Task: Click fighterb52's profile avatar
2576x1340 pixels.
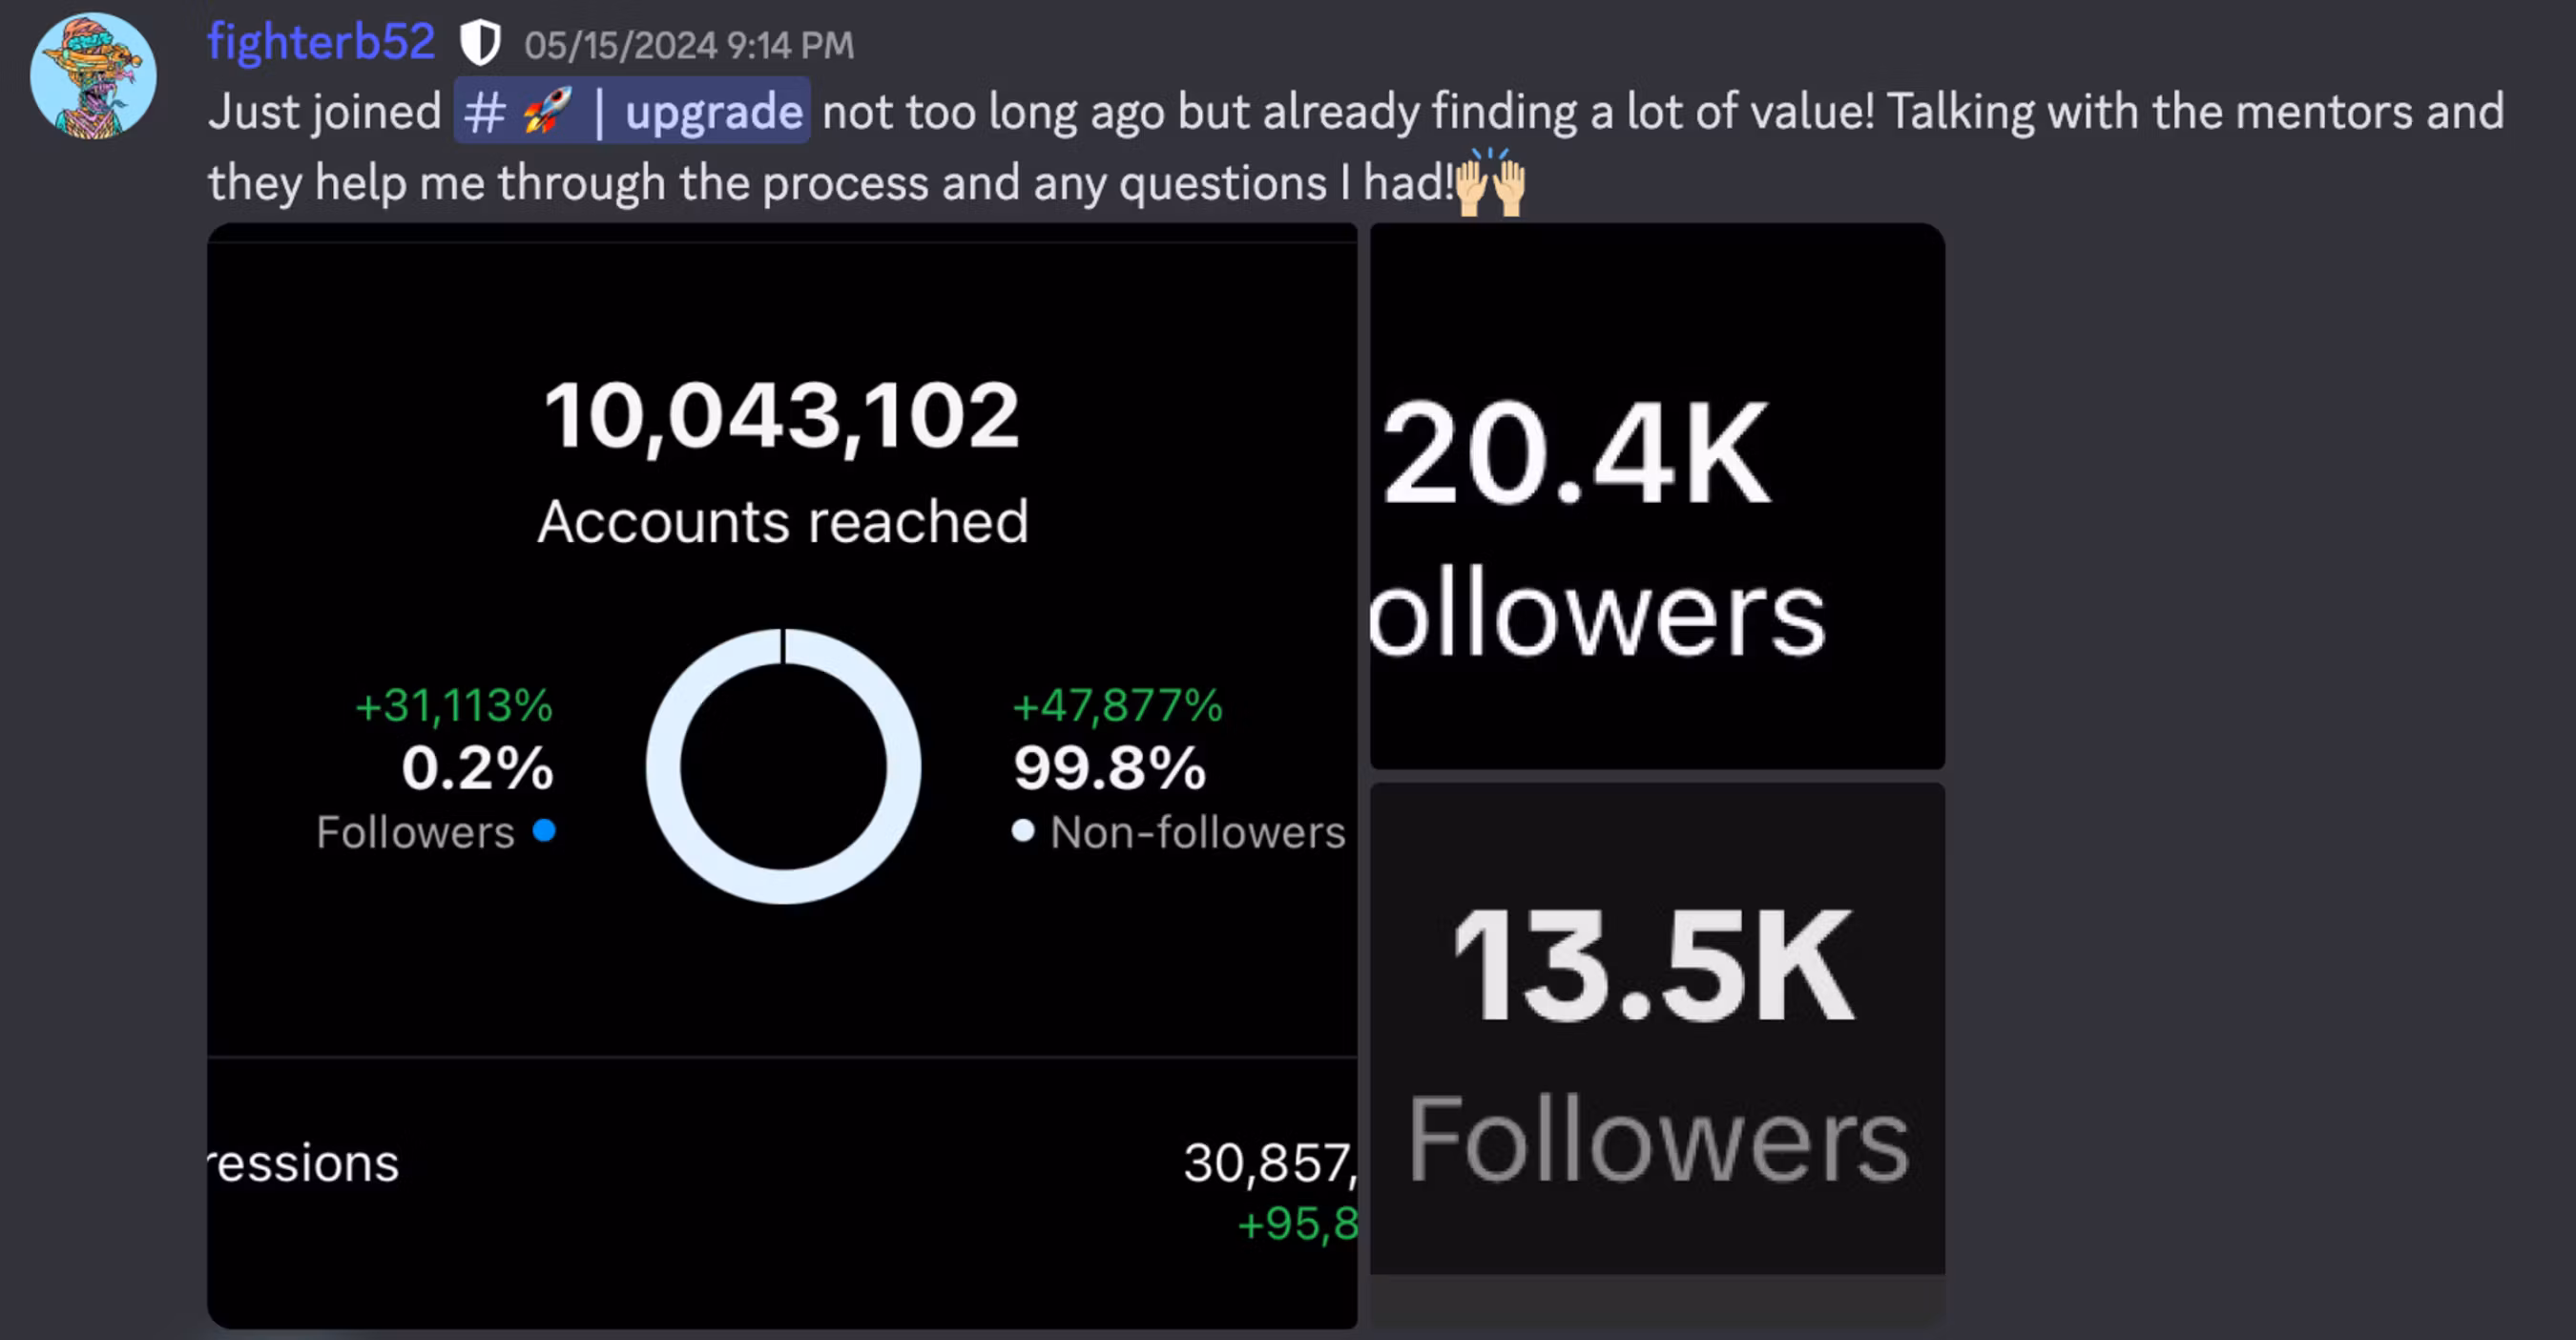Action: click(x=93, y=76)
